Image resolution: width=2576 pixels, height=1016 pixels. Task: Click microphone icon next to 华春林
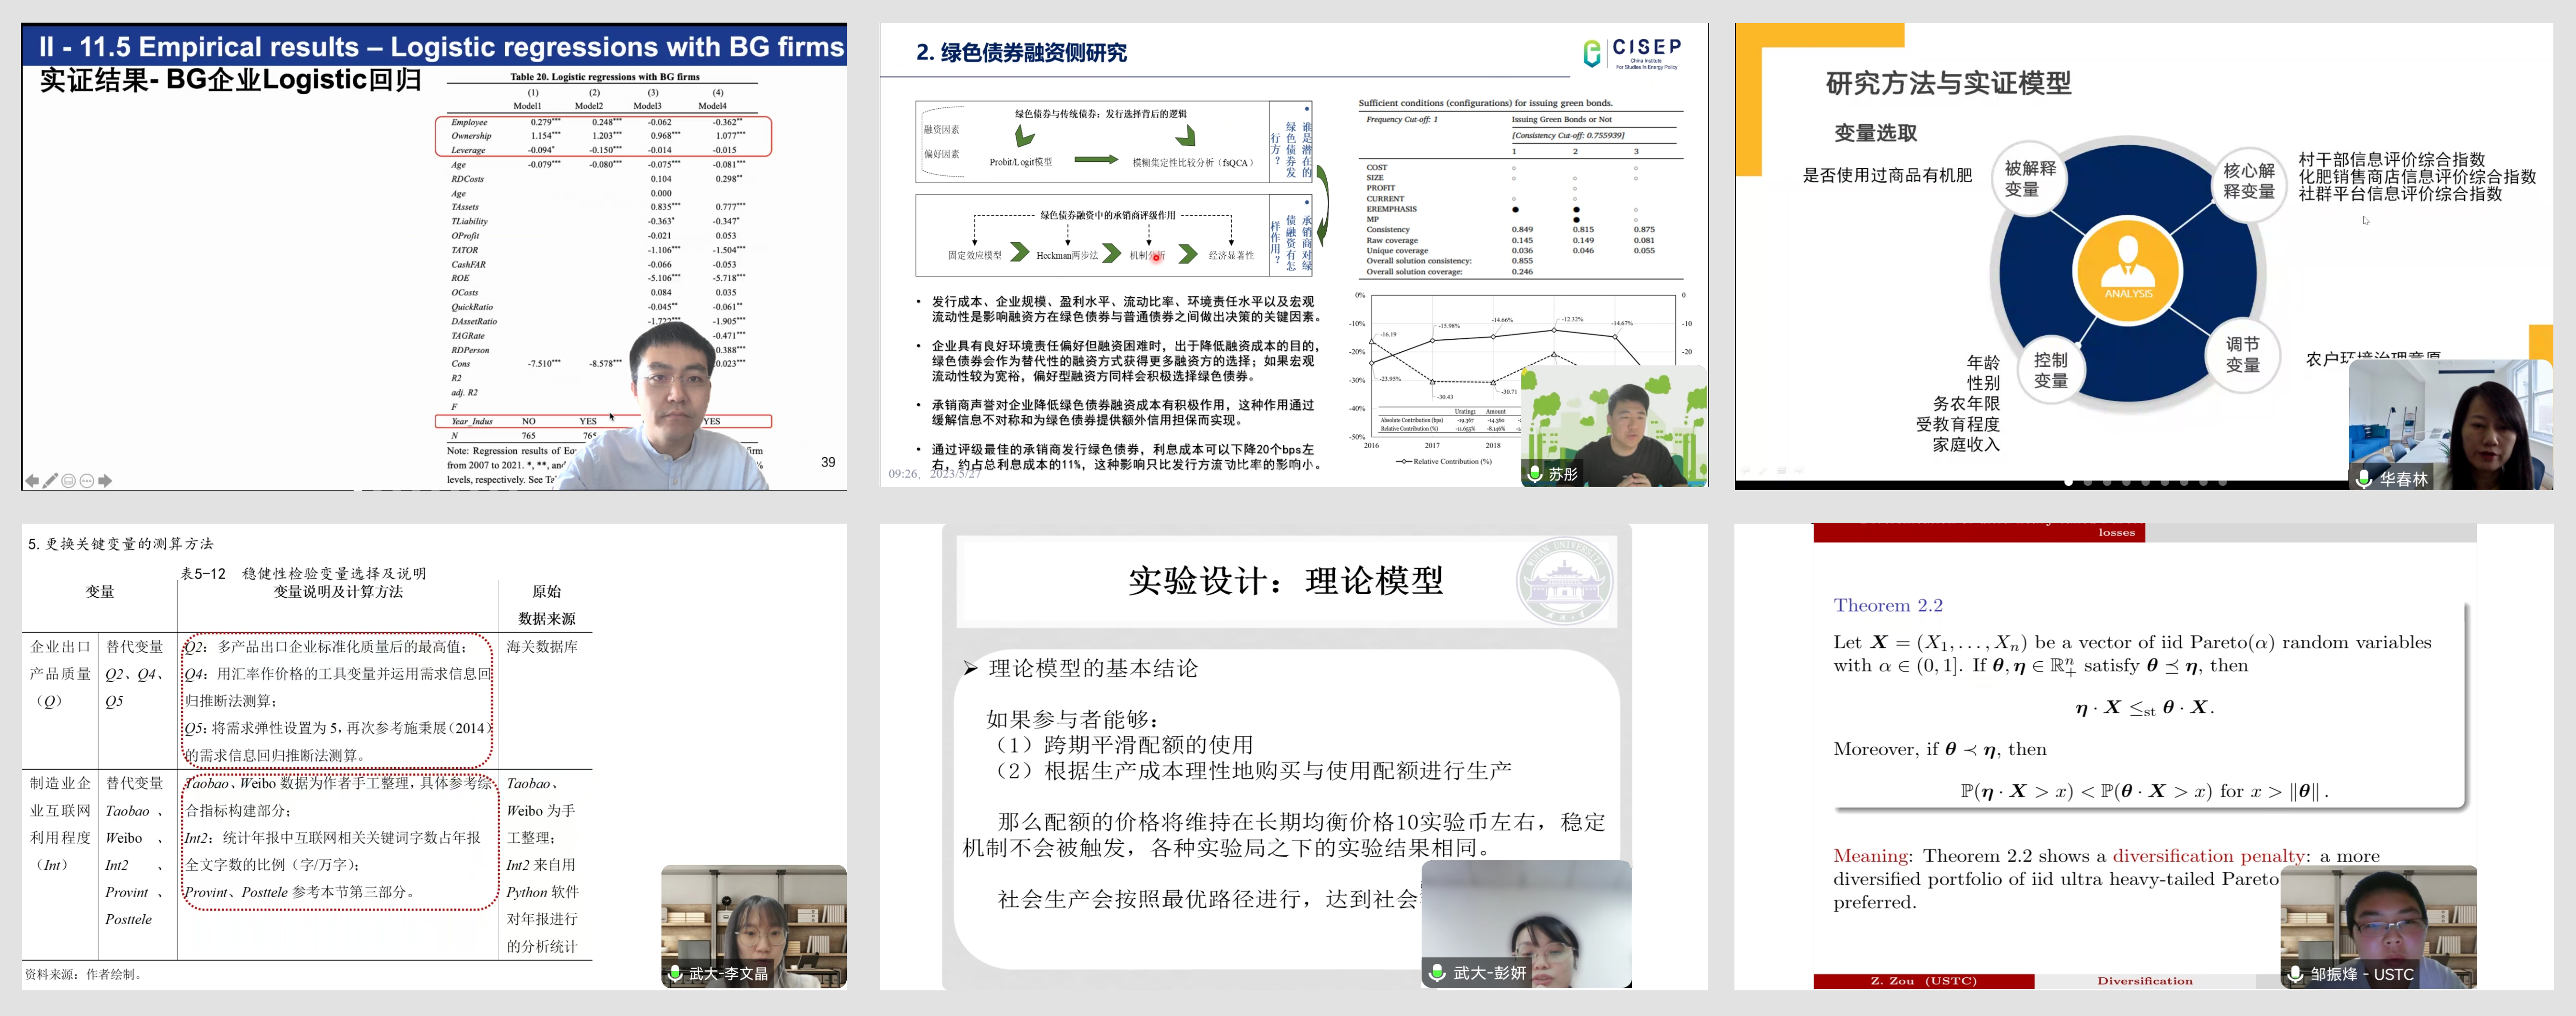(x=2364, y=479)
